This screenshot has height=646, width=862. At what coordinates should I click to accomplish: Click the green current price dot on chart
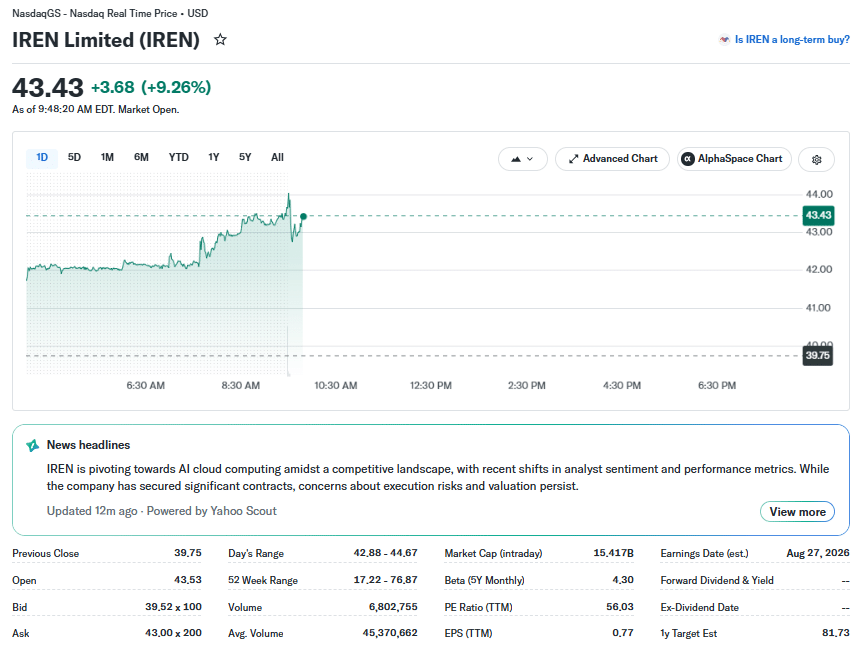(x=303, y=217)
